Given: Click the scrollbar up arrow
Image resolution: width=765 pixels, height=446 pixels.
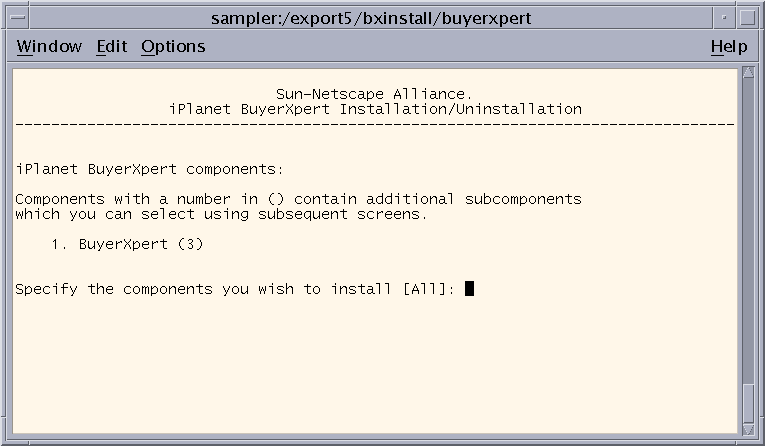Looking at the screenshot, I should click(x=748, y=73).
